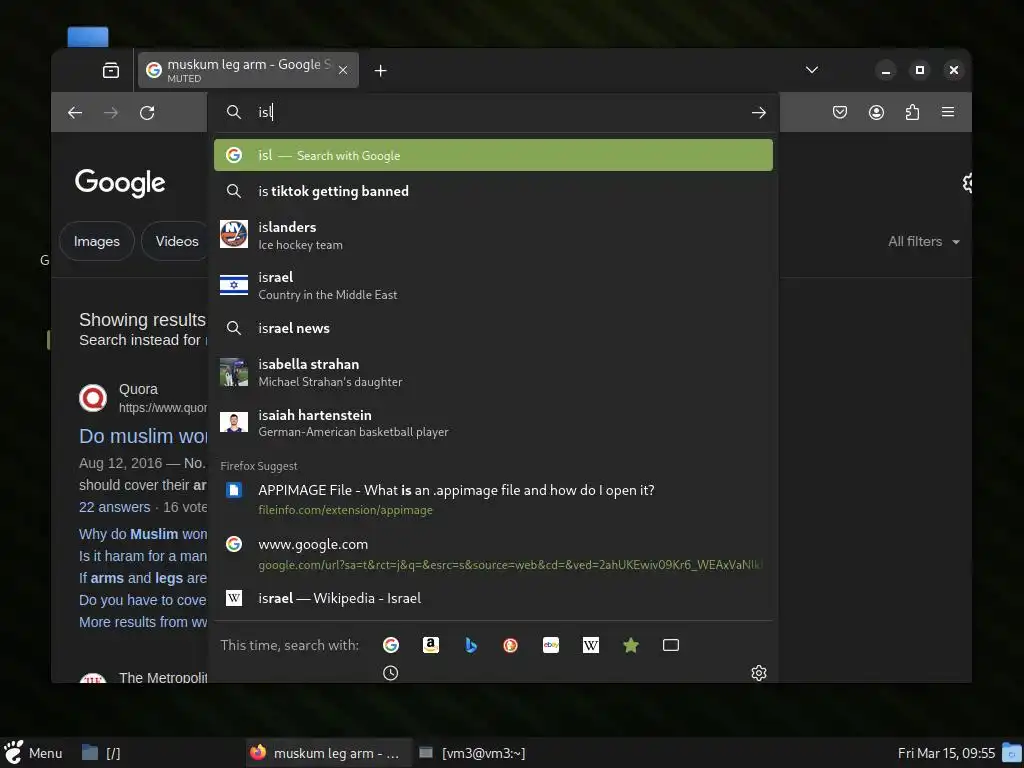Open the www.google.com history suggestion
Viewport: 1024px width, 768px height.
pos(493,554)
